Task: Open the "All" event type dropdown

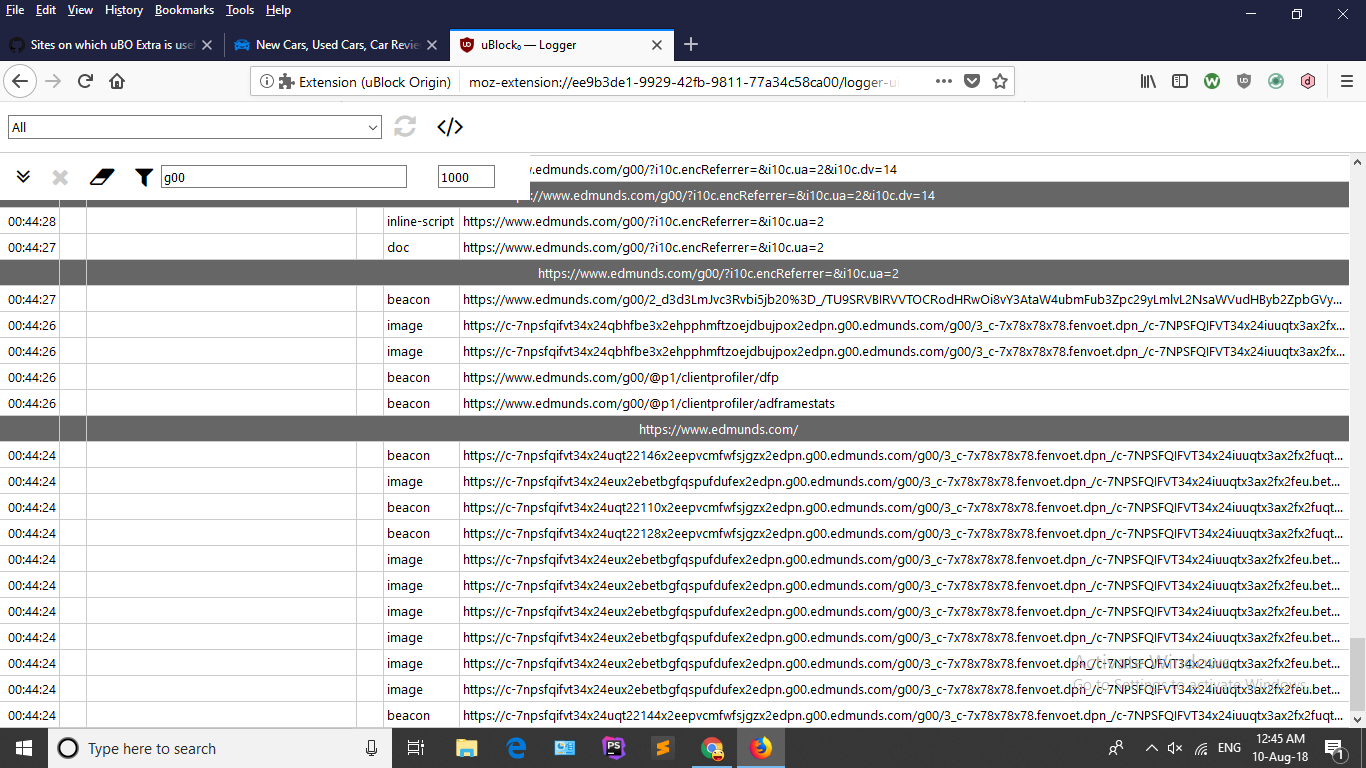Action: click(195, 127)
